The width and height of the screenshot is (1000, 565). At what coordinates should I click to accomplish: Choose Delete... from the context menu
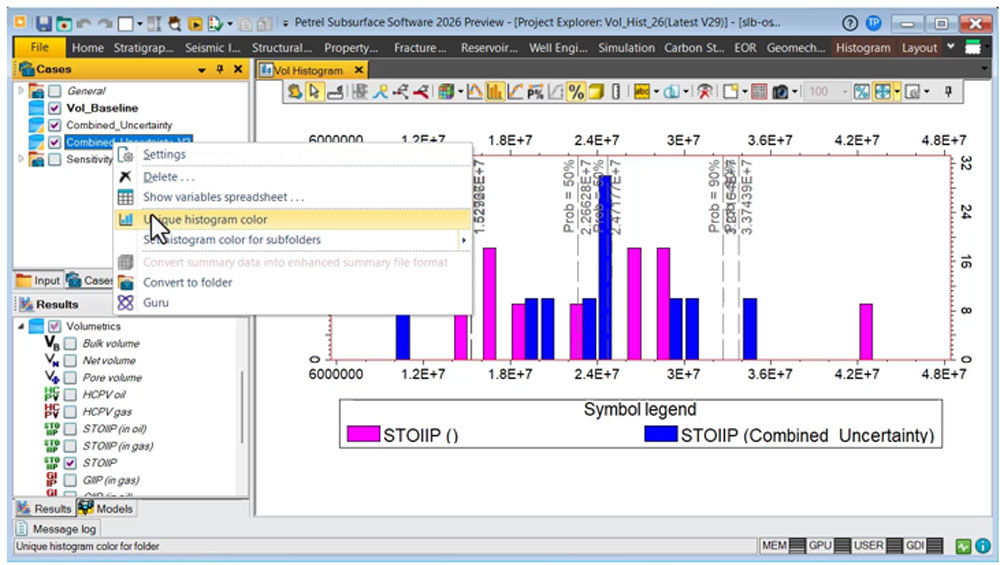[293, 177]
